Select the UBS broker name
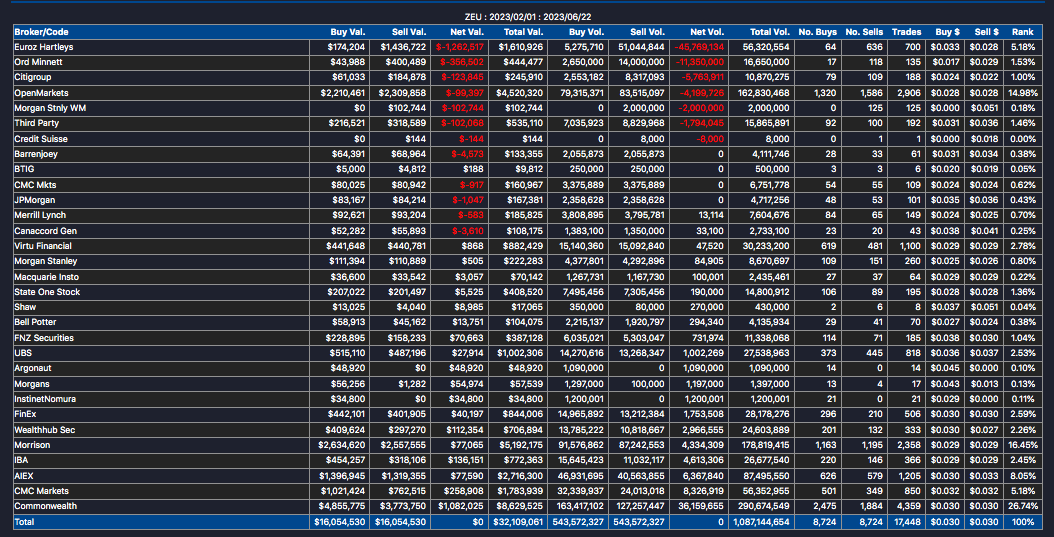Image resolution: width=1054 pixels, height=537 pixels. (x=23, y=353)
